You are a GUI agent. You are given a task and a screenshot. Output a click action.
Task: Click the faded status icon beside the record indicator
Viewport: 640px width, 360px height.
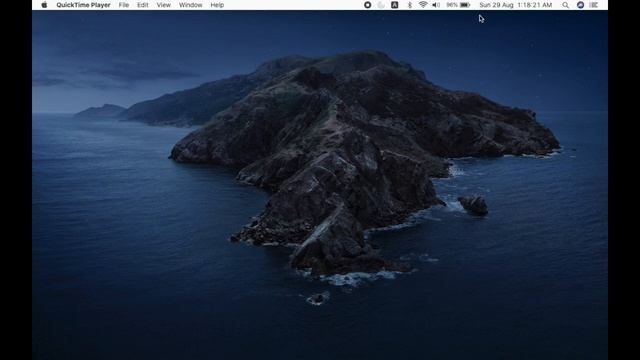381,5
